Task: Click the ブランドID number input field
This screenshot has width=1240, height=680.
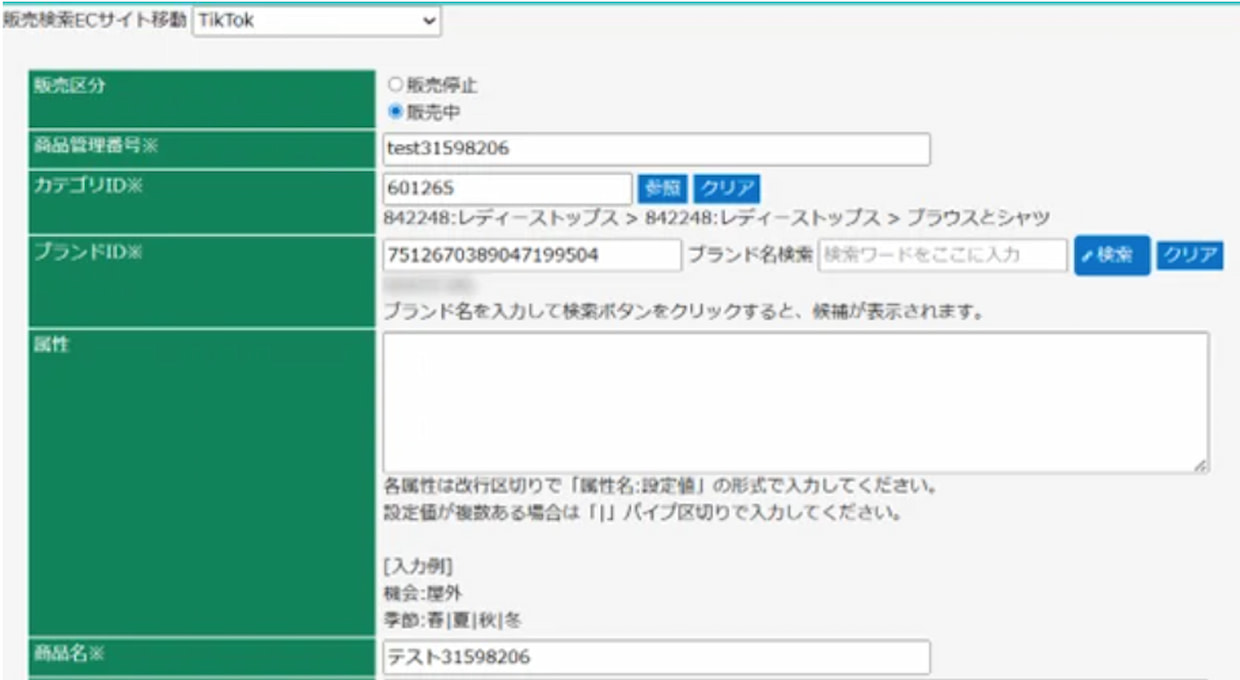Action: (531, 255)
